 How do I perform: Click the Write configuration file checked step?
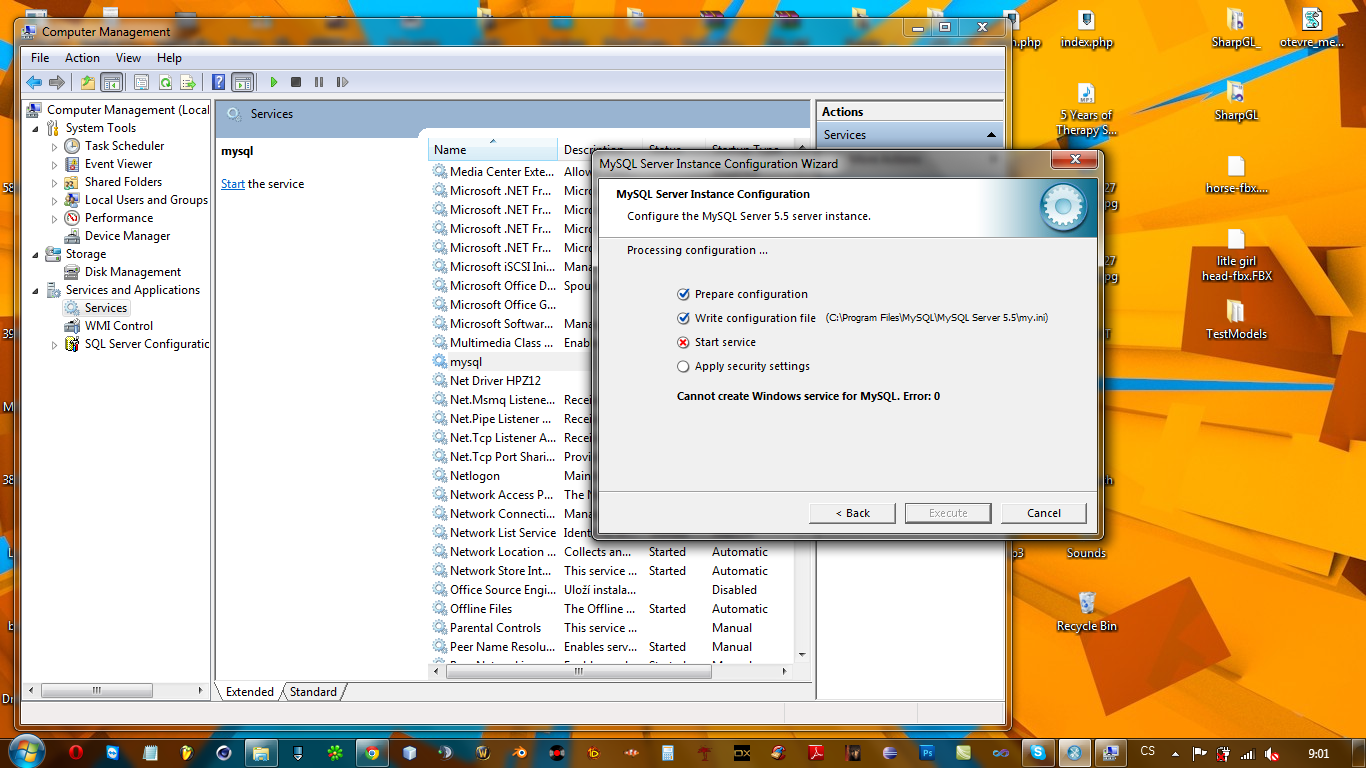[683, 318]
